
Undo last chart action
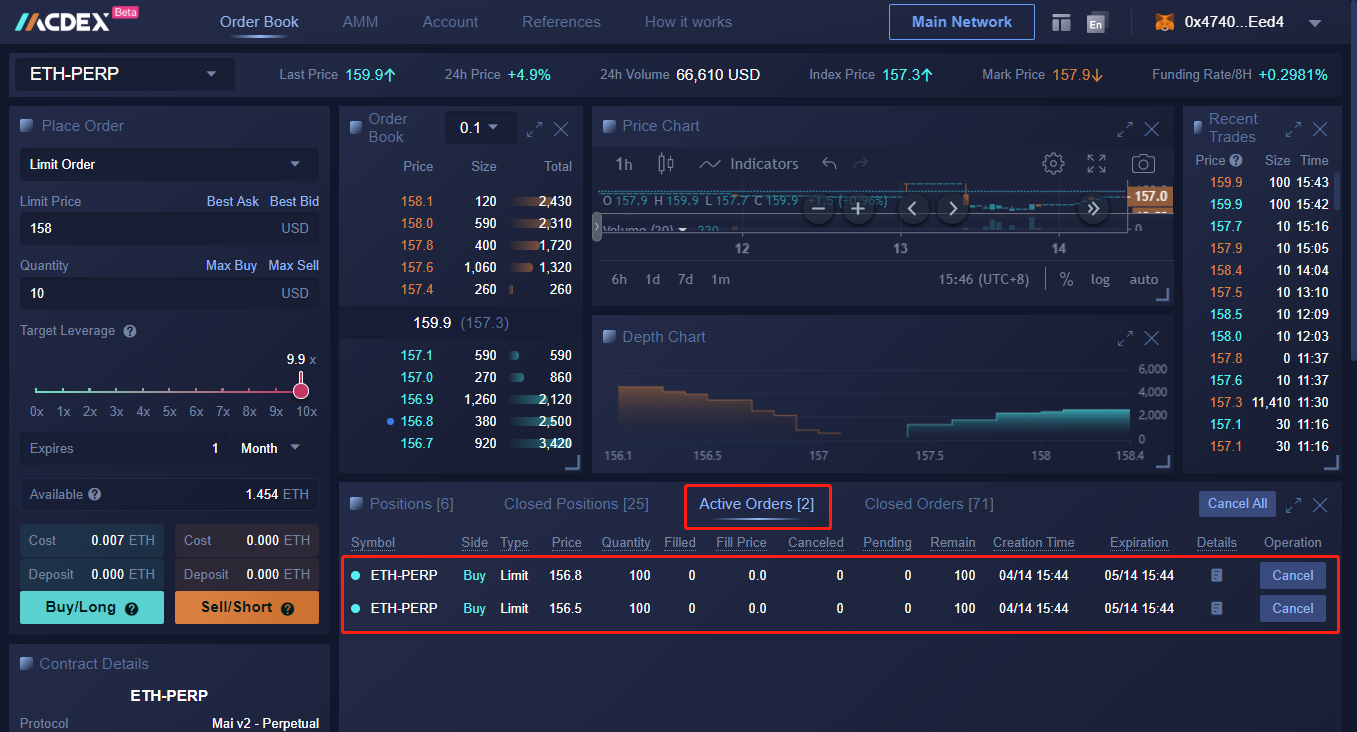point(829,164)
